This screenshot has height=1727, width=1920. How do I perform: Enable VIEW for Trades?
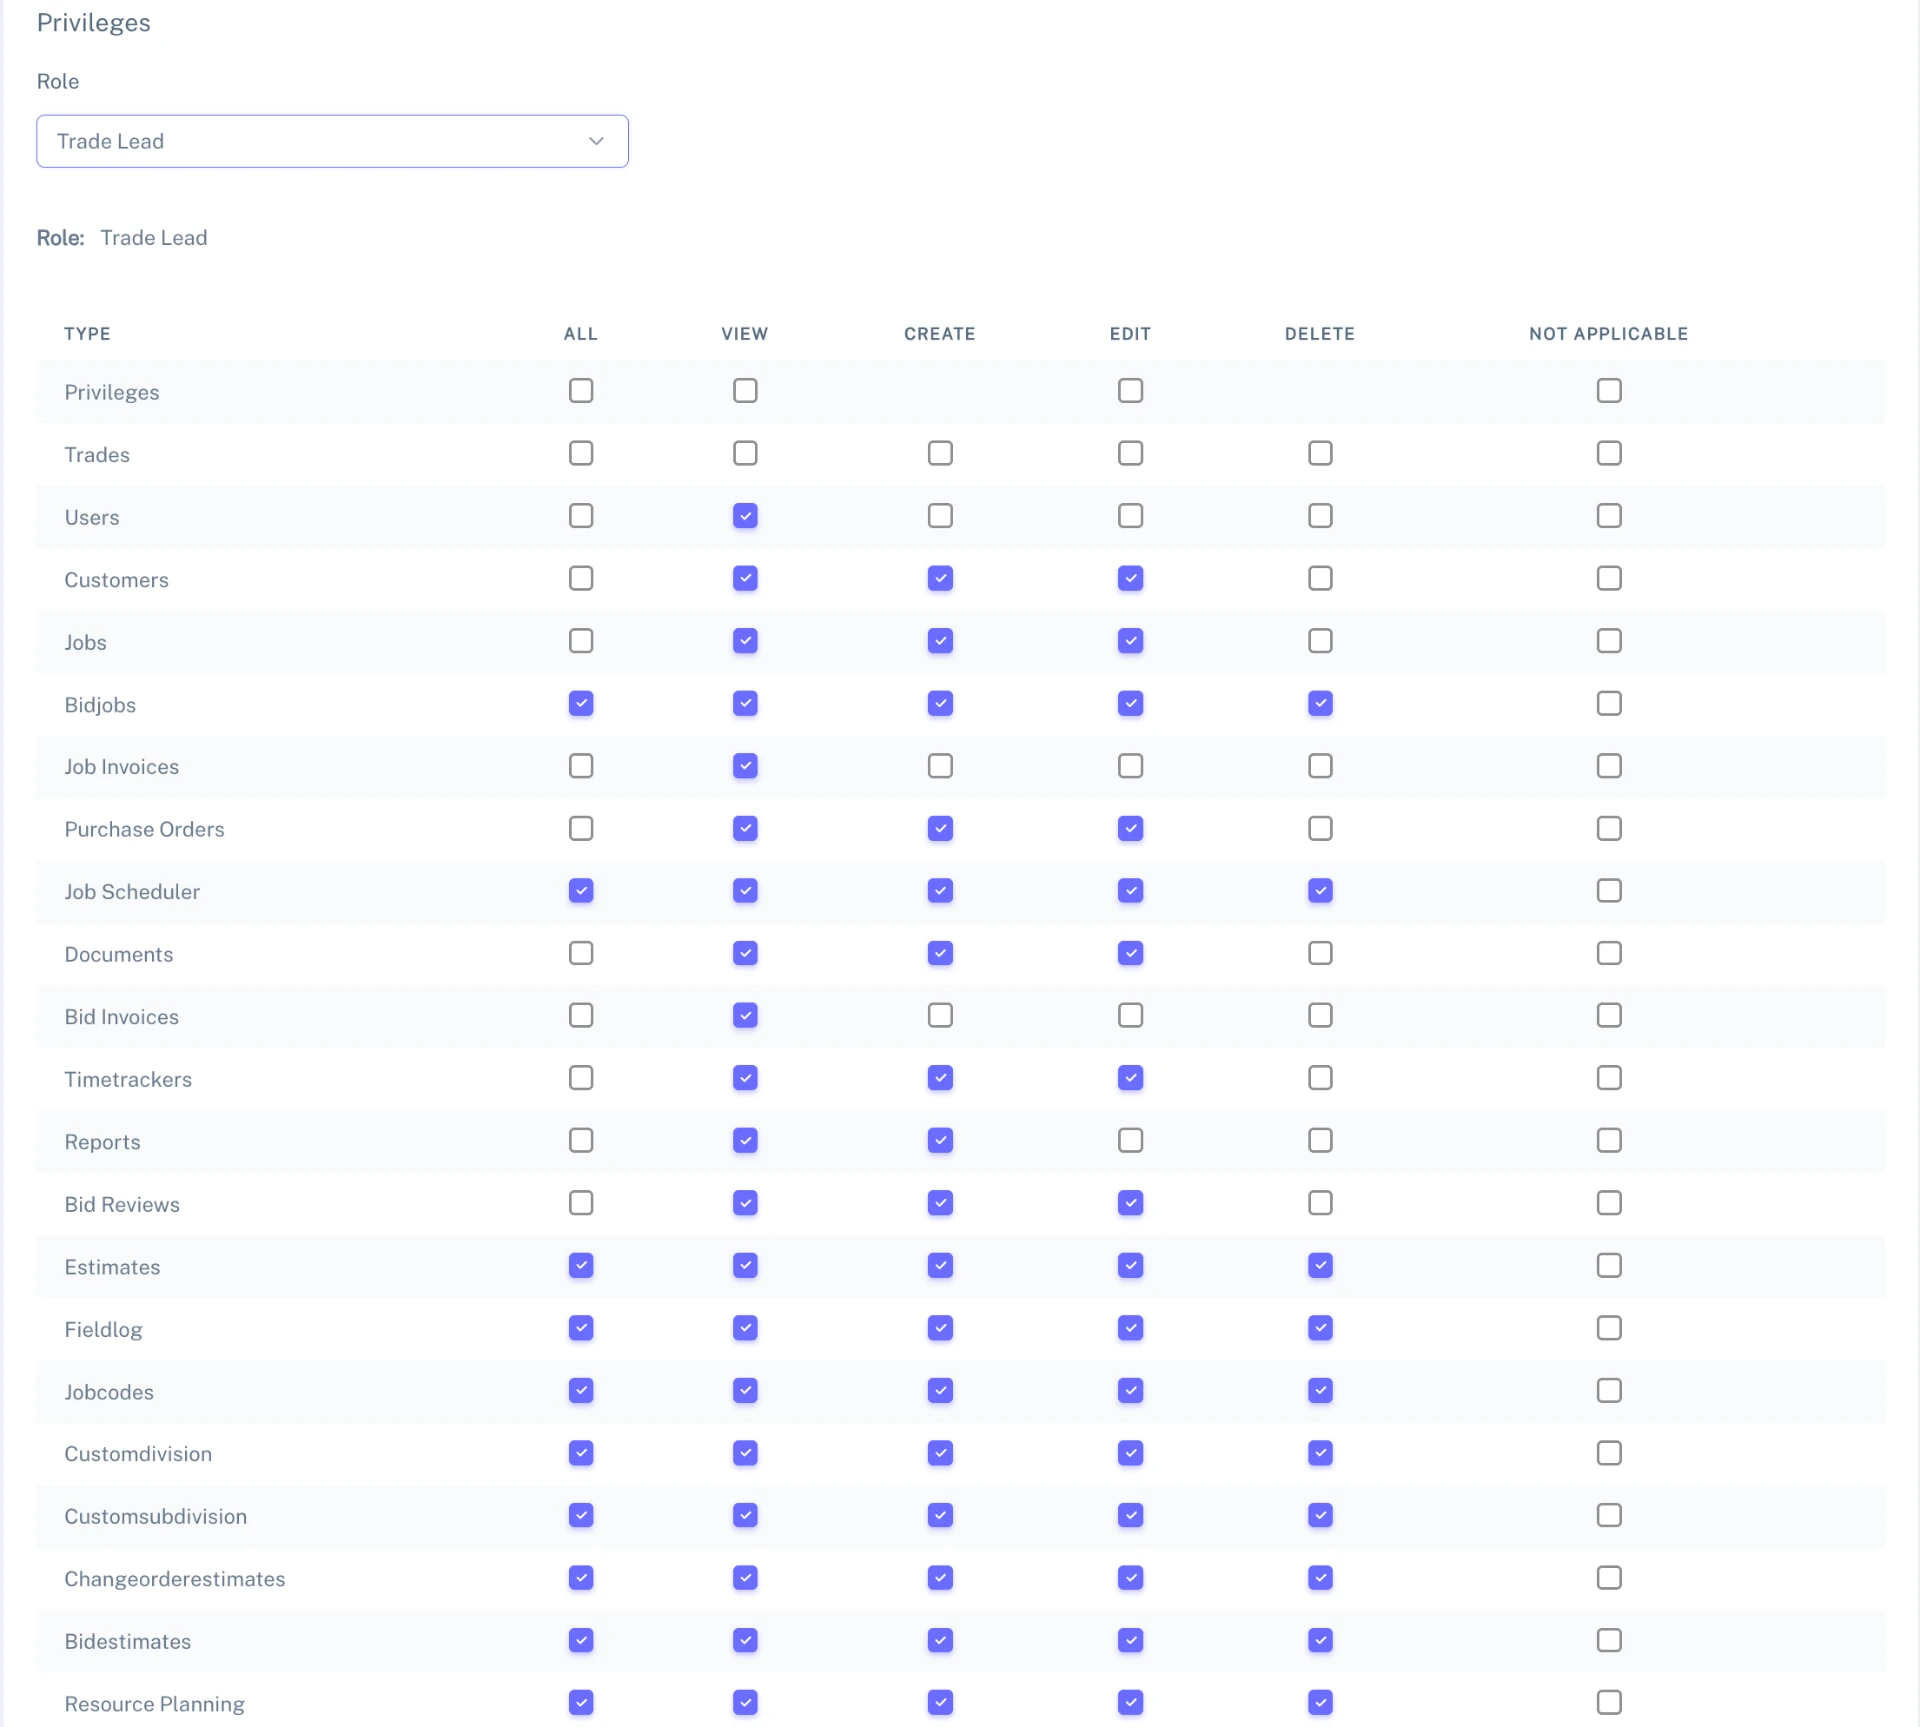pos(745,453)
